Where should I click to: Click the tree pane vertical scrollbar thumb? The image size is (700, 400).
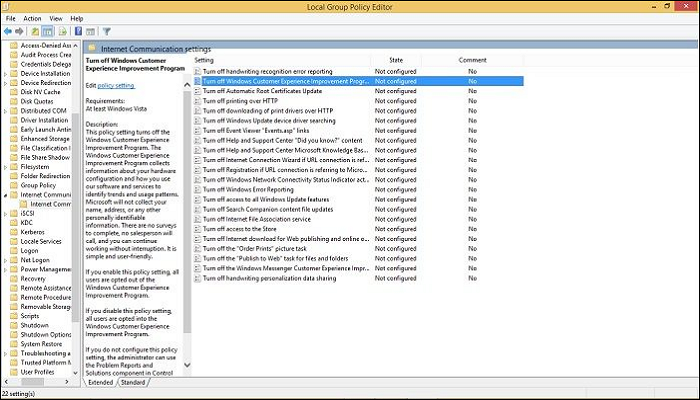(75, 217)
